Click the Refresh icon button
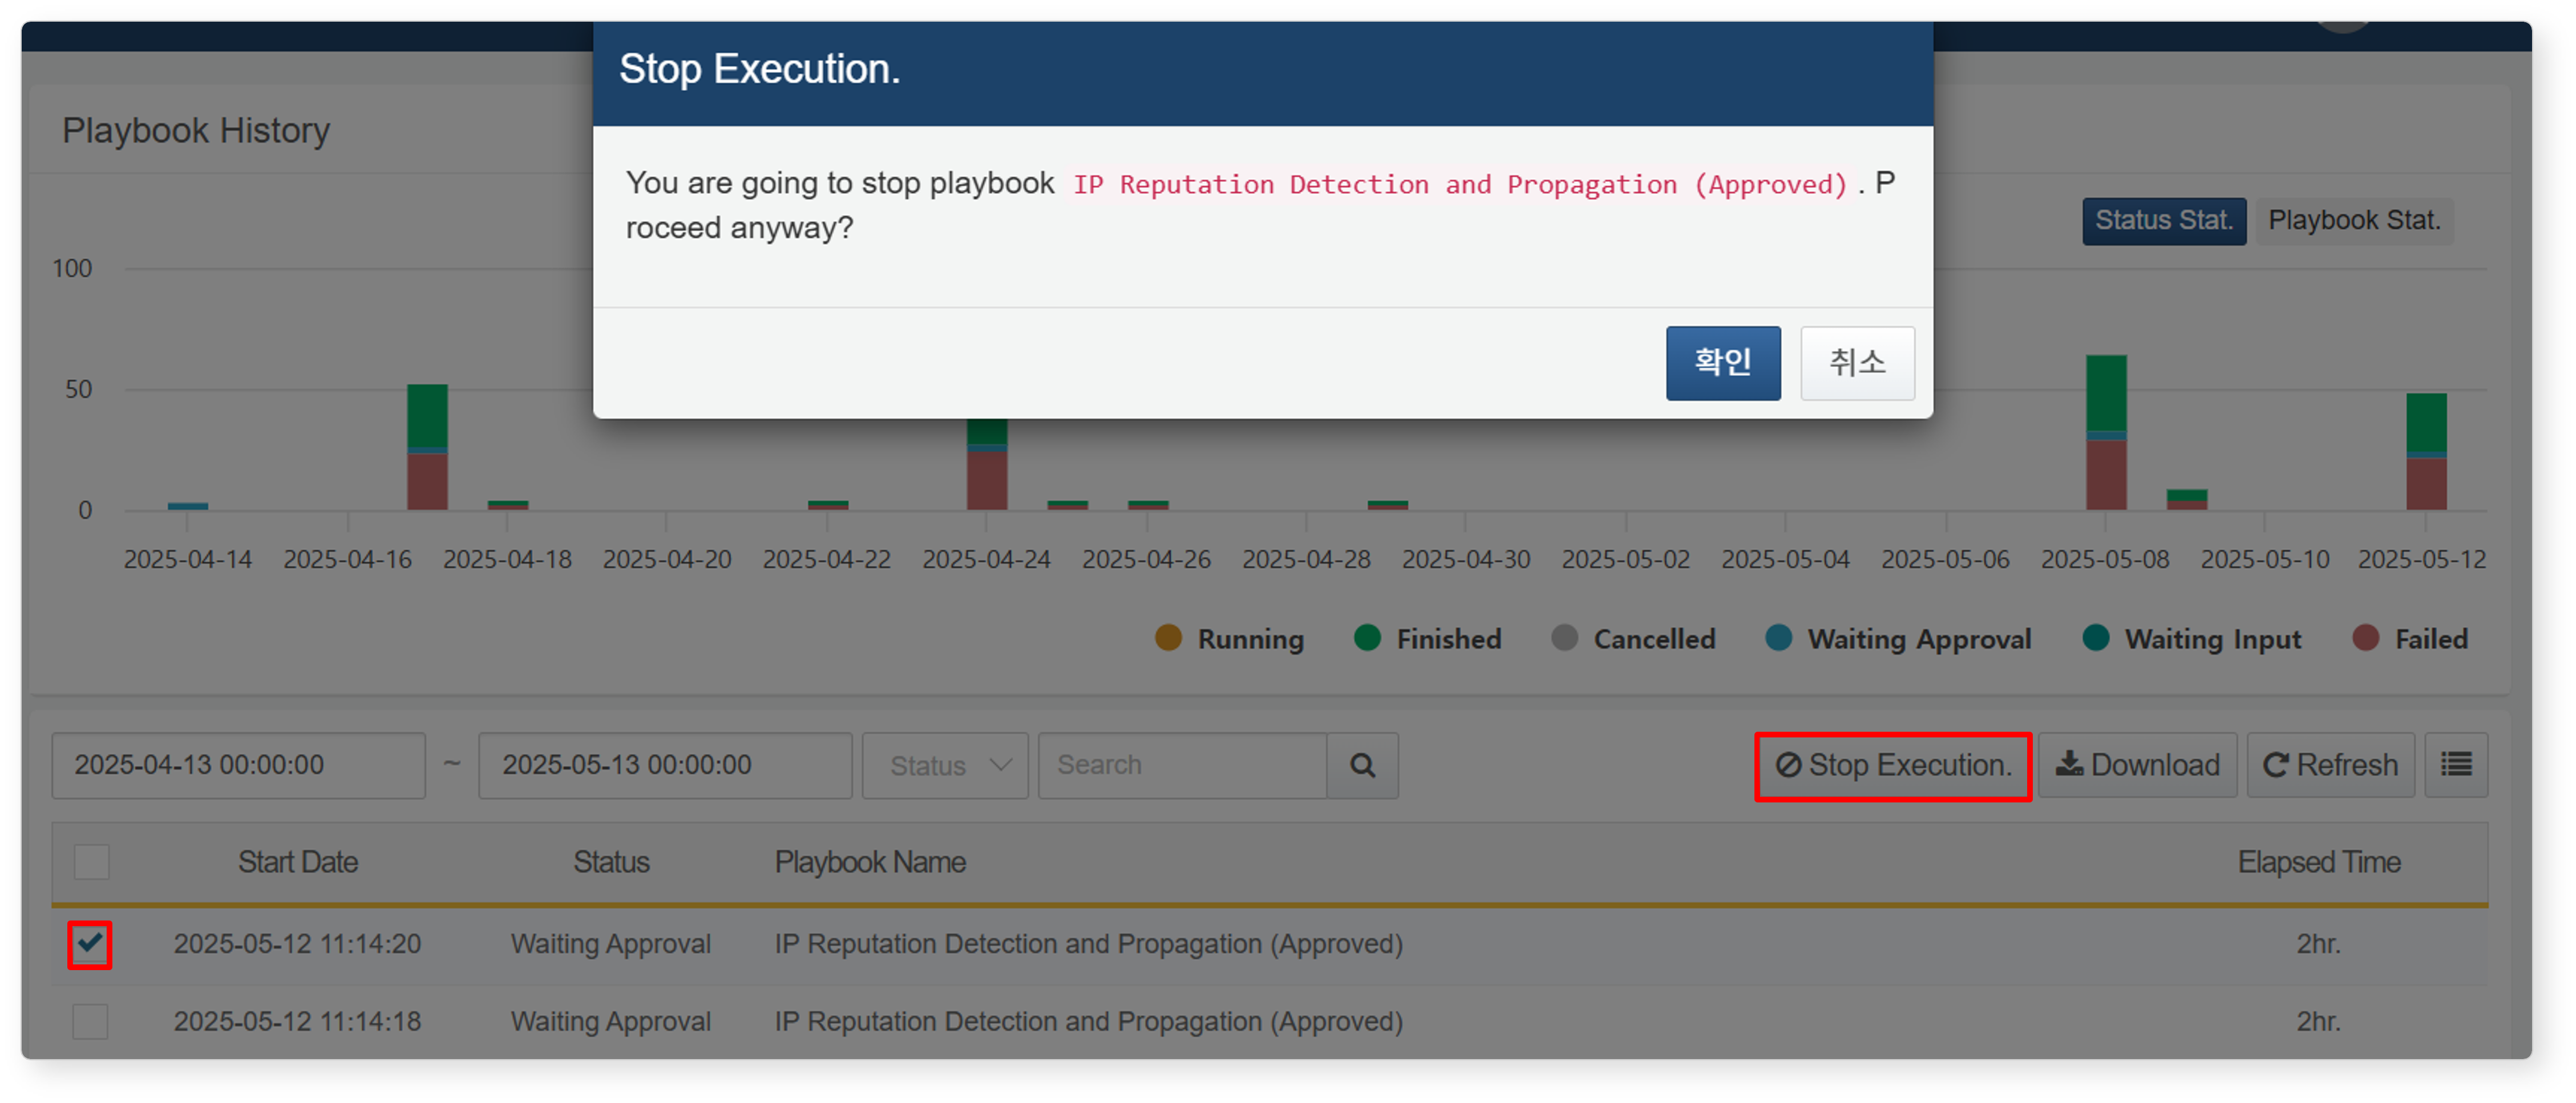The width and height of the screenshot is (2576, 1103). click(2330, 765)
